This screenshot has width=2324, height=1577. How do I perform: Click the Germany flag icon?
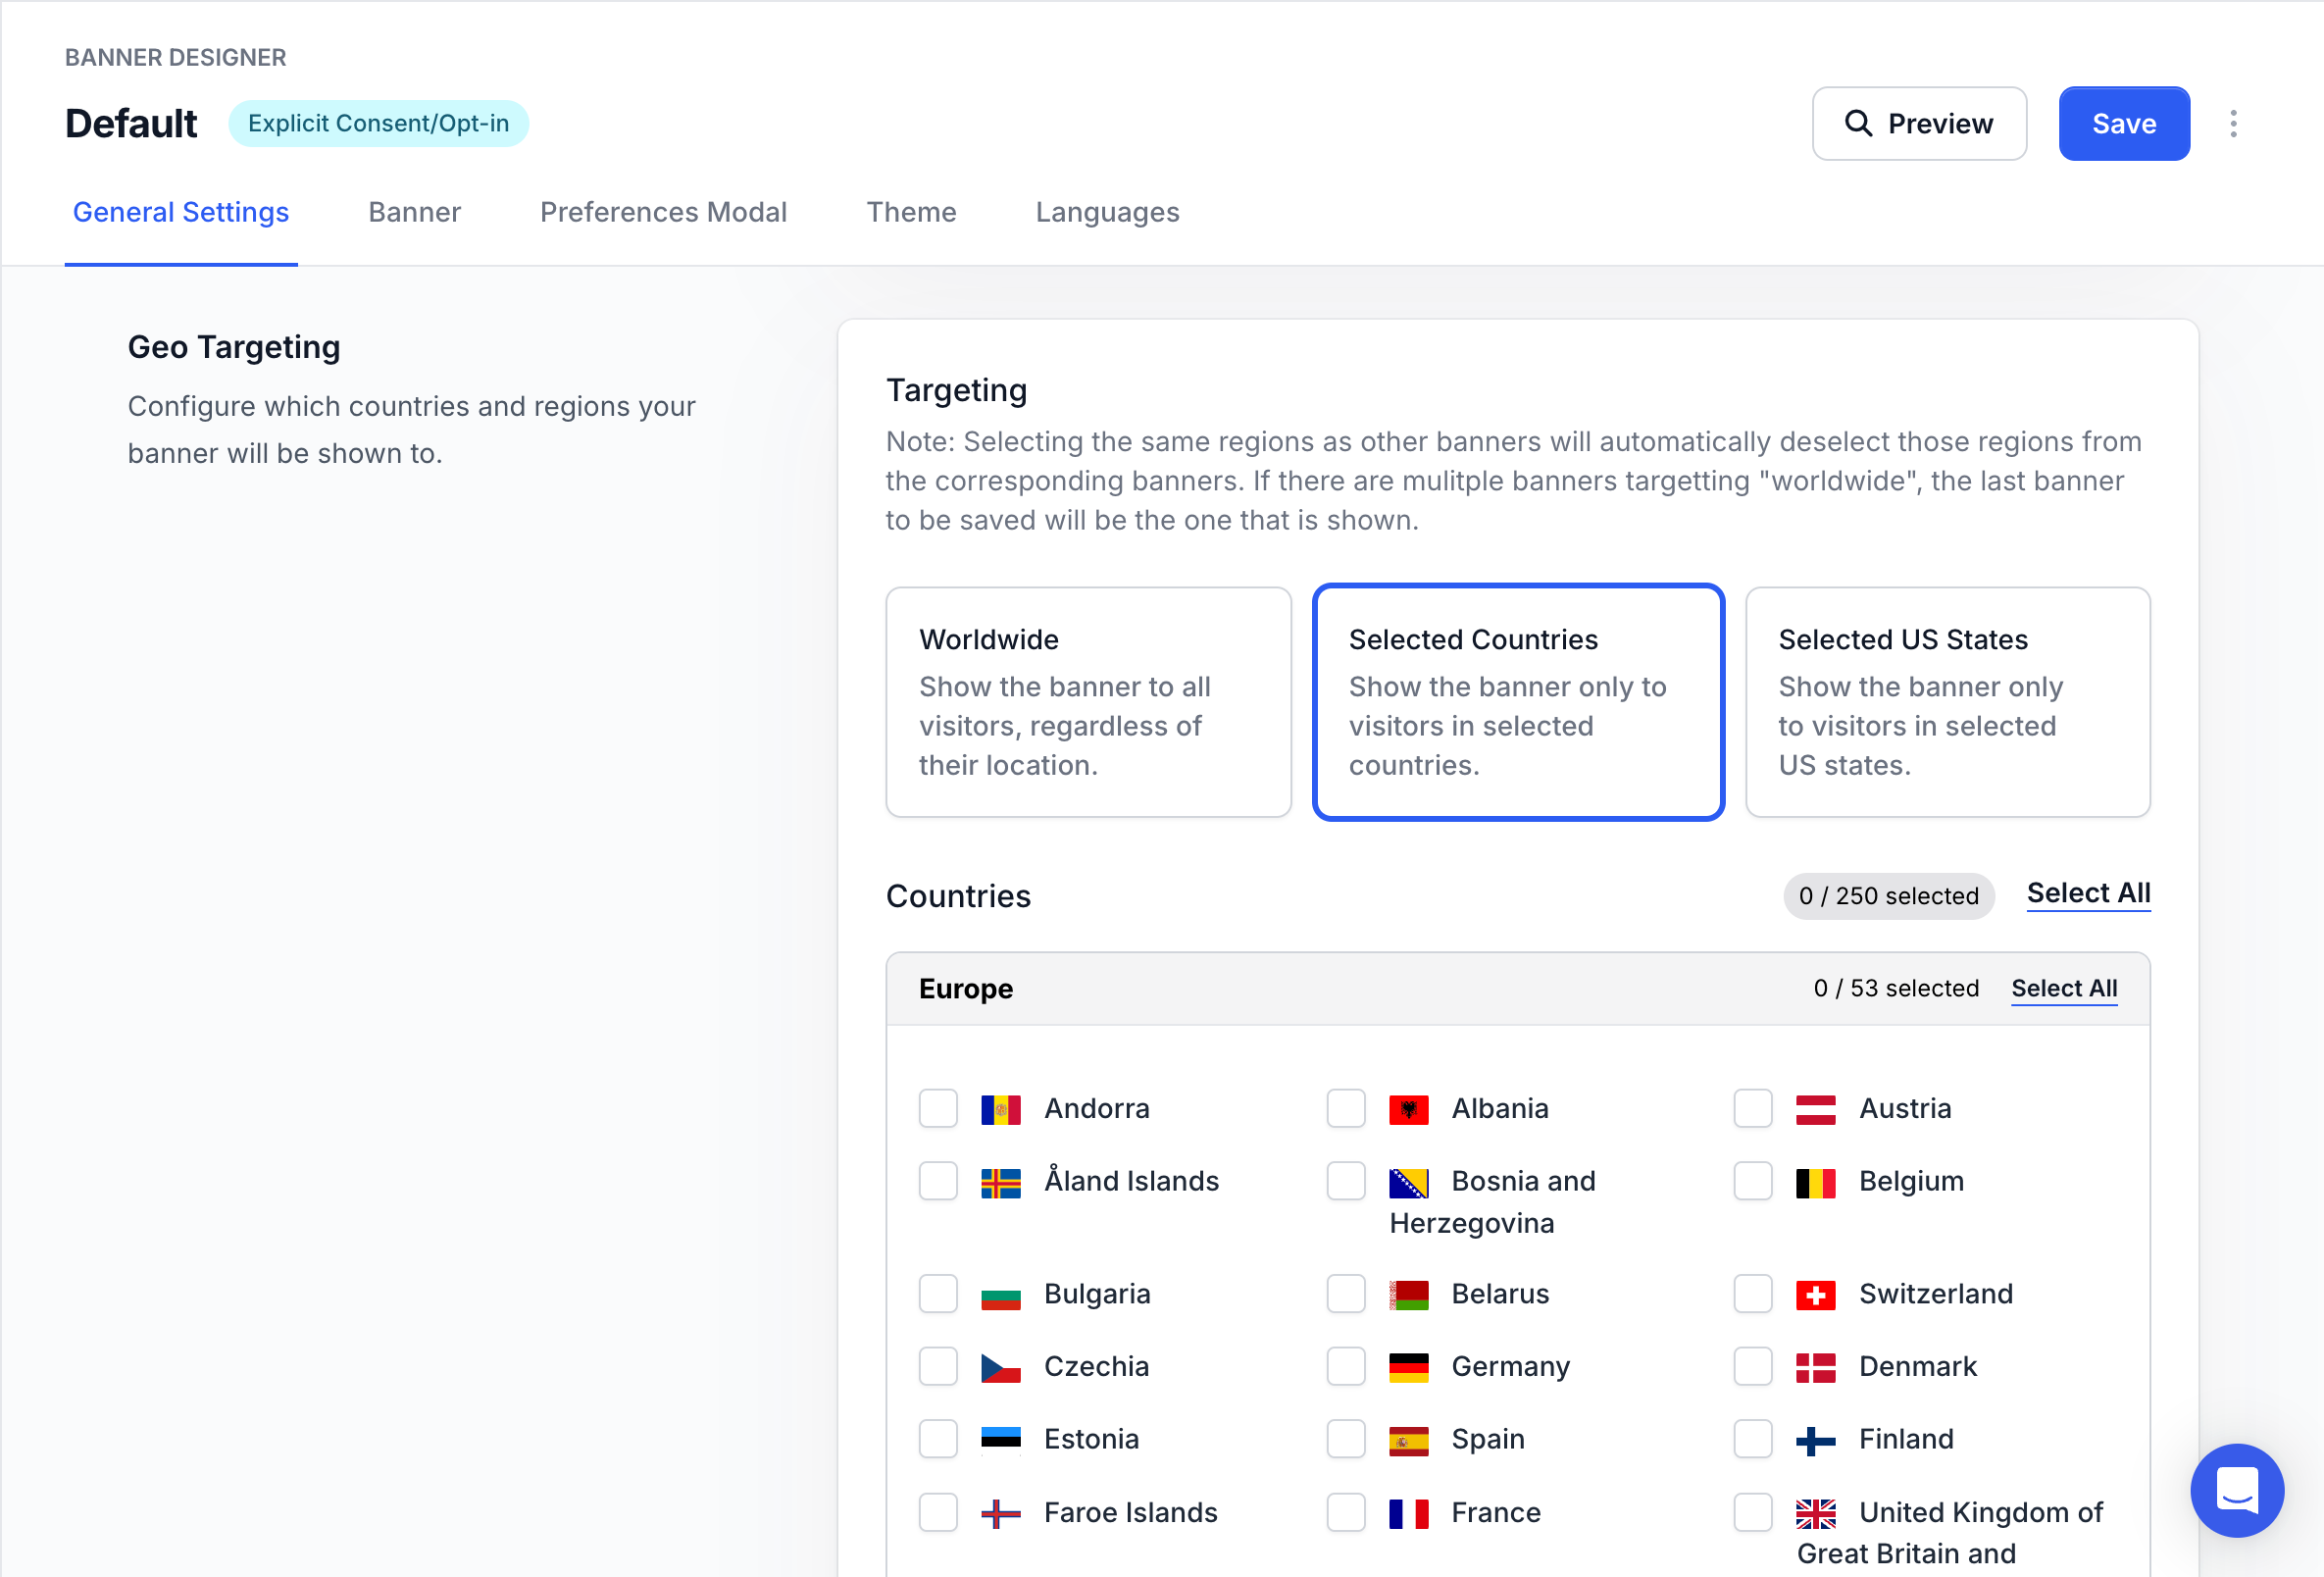pyautogui.click(x=1408, y=1367)
